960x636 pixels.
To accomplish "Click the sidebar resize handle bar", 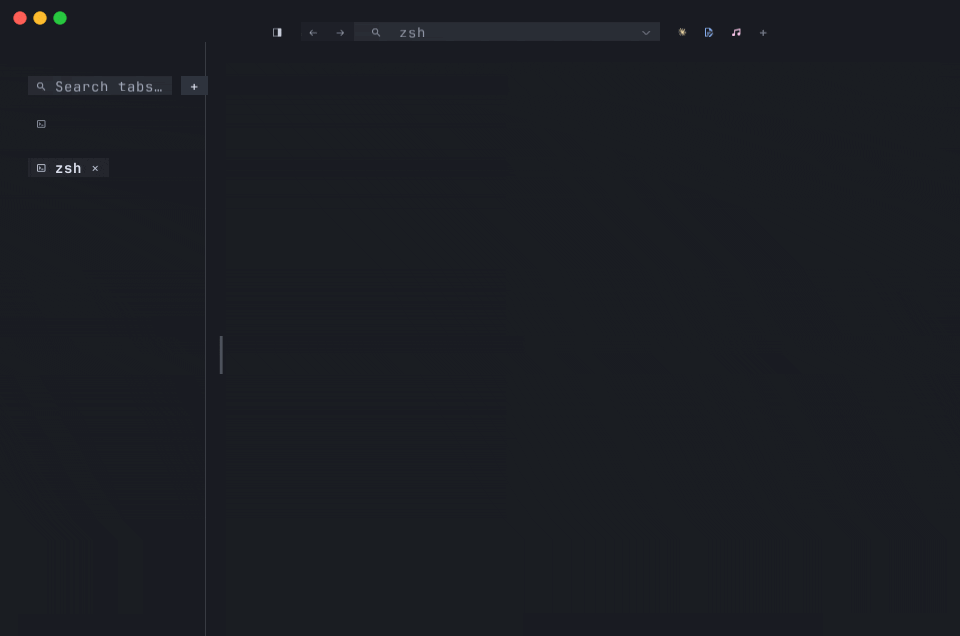I will tap(221, 354).
